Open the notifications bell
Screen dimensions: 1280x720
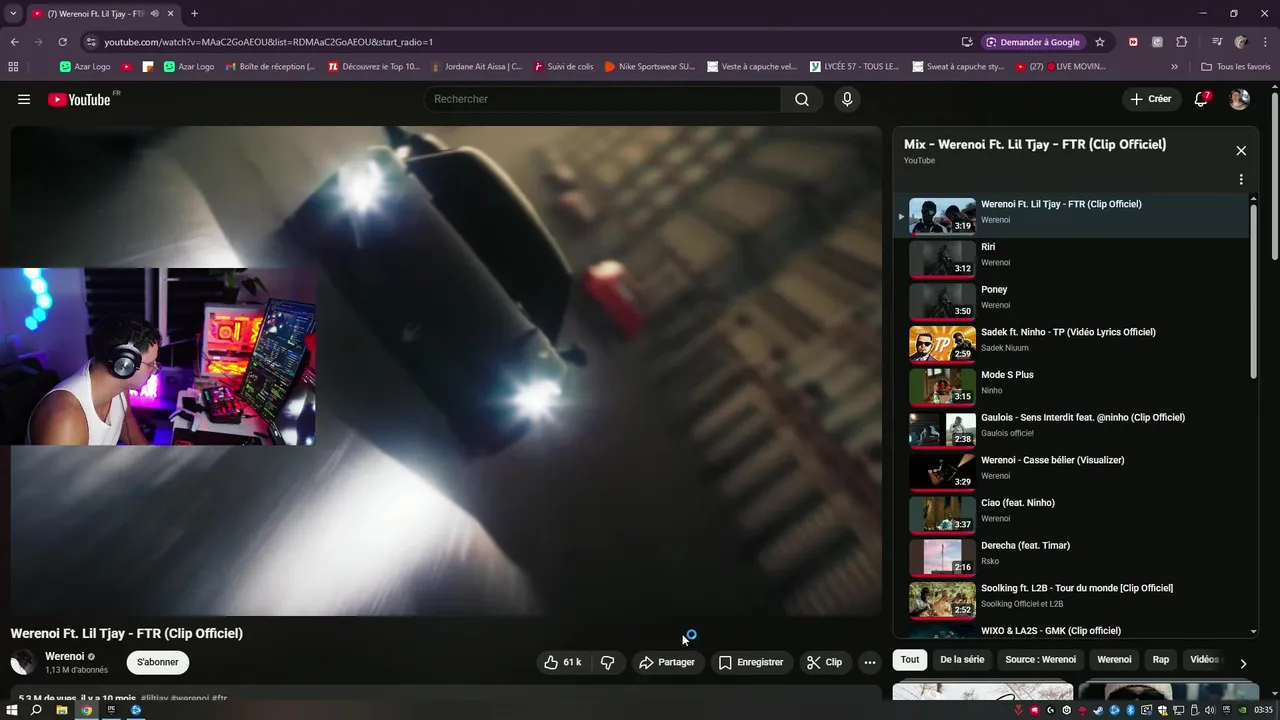tap(1201, 99)
